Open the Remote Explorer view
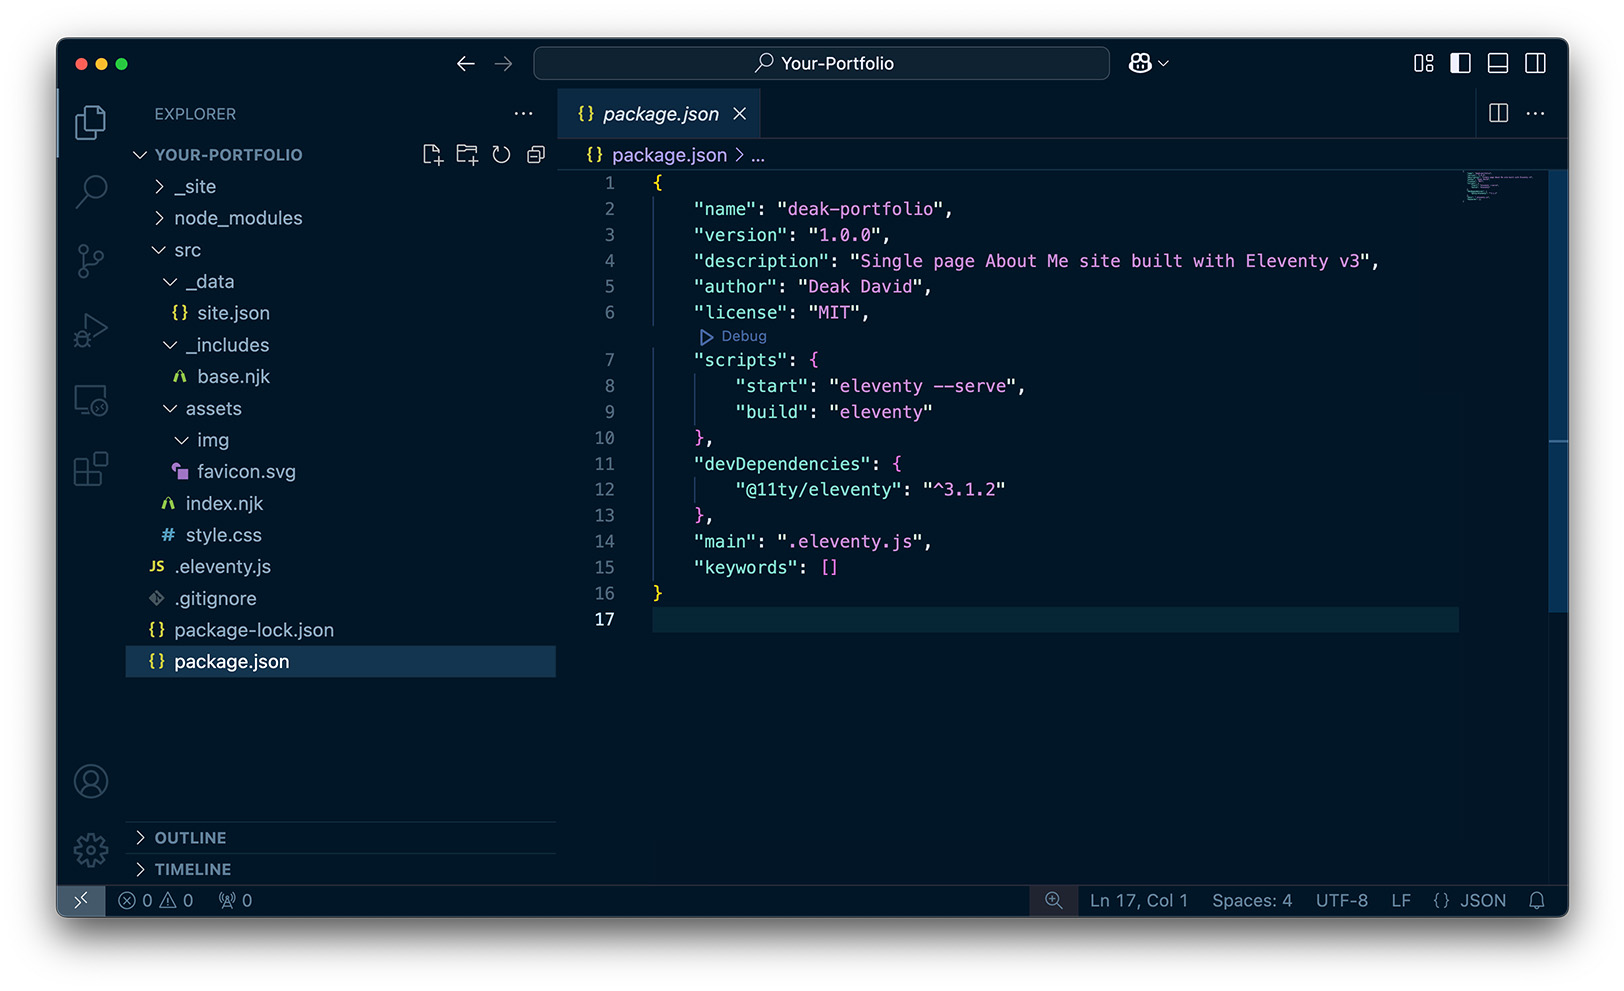This screenshot has height=991, width=1624. [x=91, y=400]
